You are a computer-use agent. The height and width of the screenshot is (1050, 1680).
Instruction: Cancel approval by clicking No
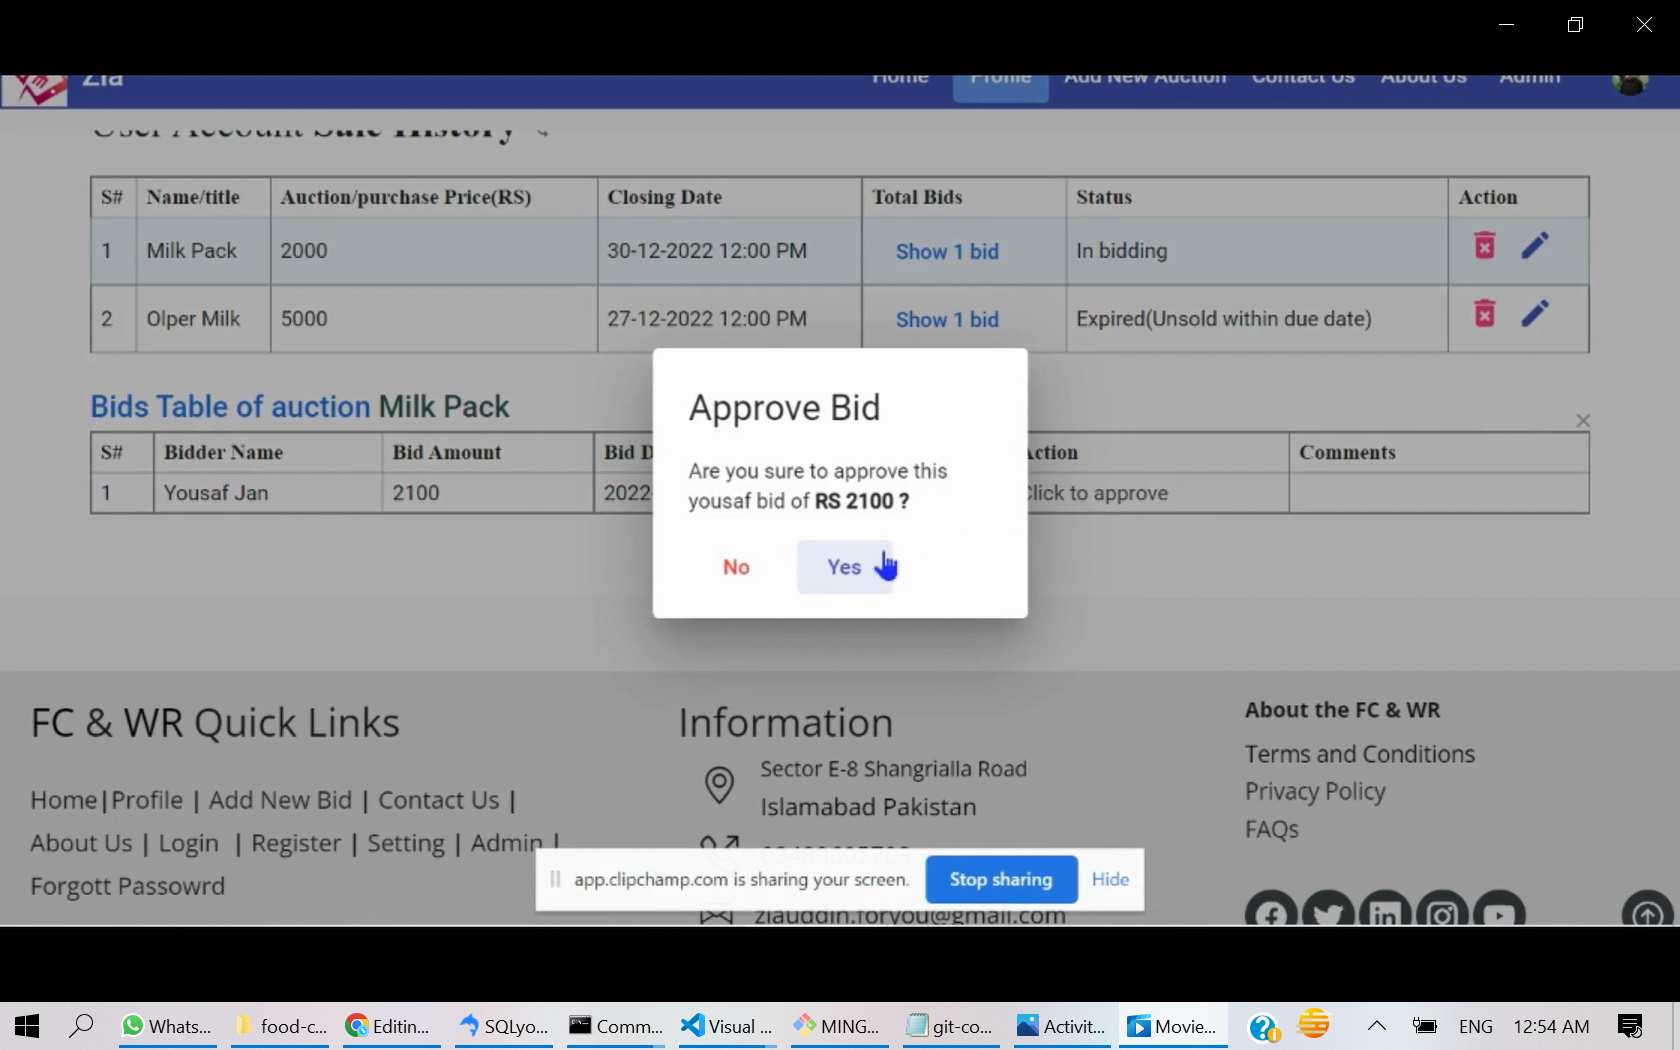click(736, 567)
